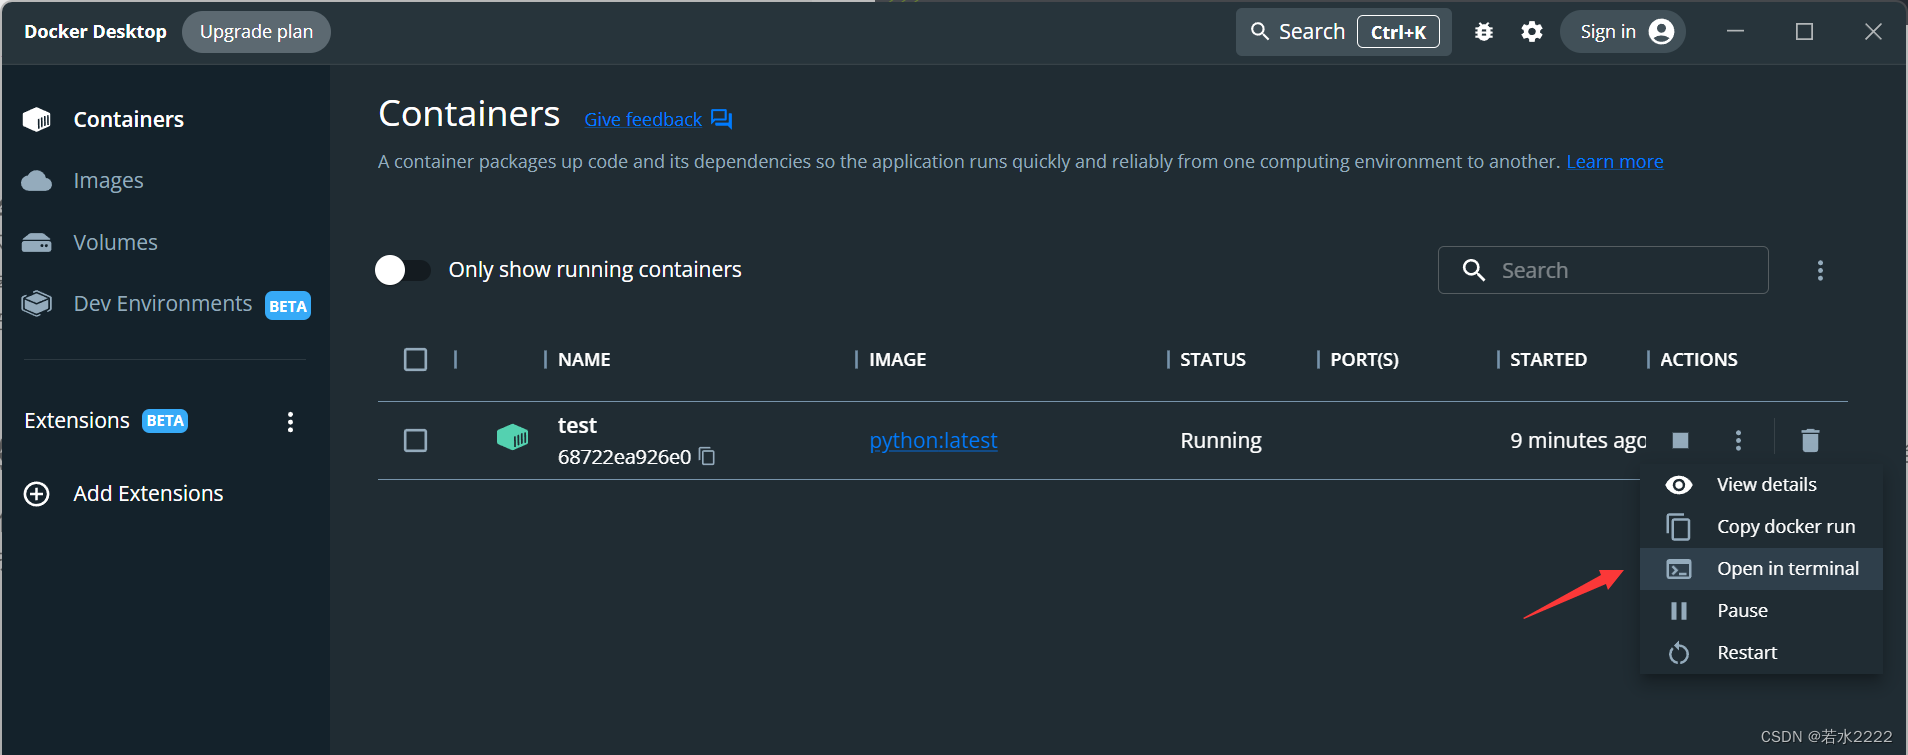Image resolution: width=1908 pixels, height=755 pixels.
Task: Click the Sign in button
Action: (1623, 32)
